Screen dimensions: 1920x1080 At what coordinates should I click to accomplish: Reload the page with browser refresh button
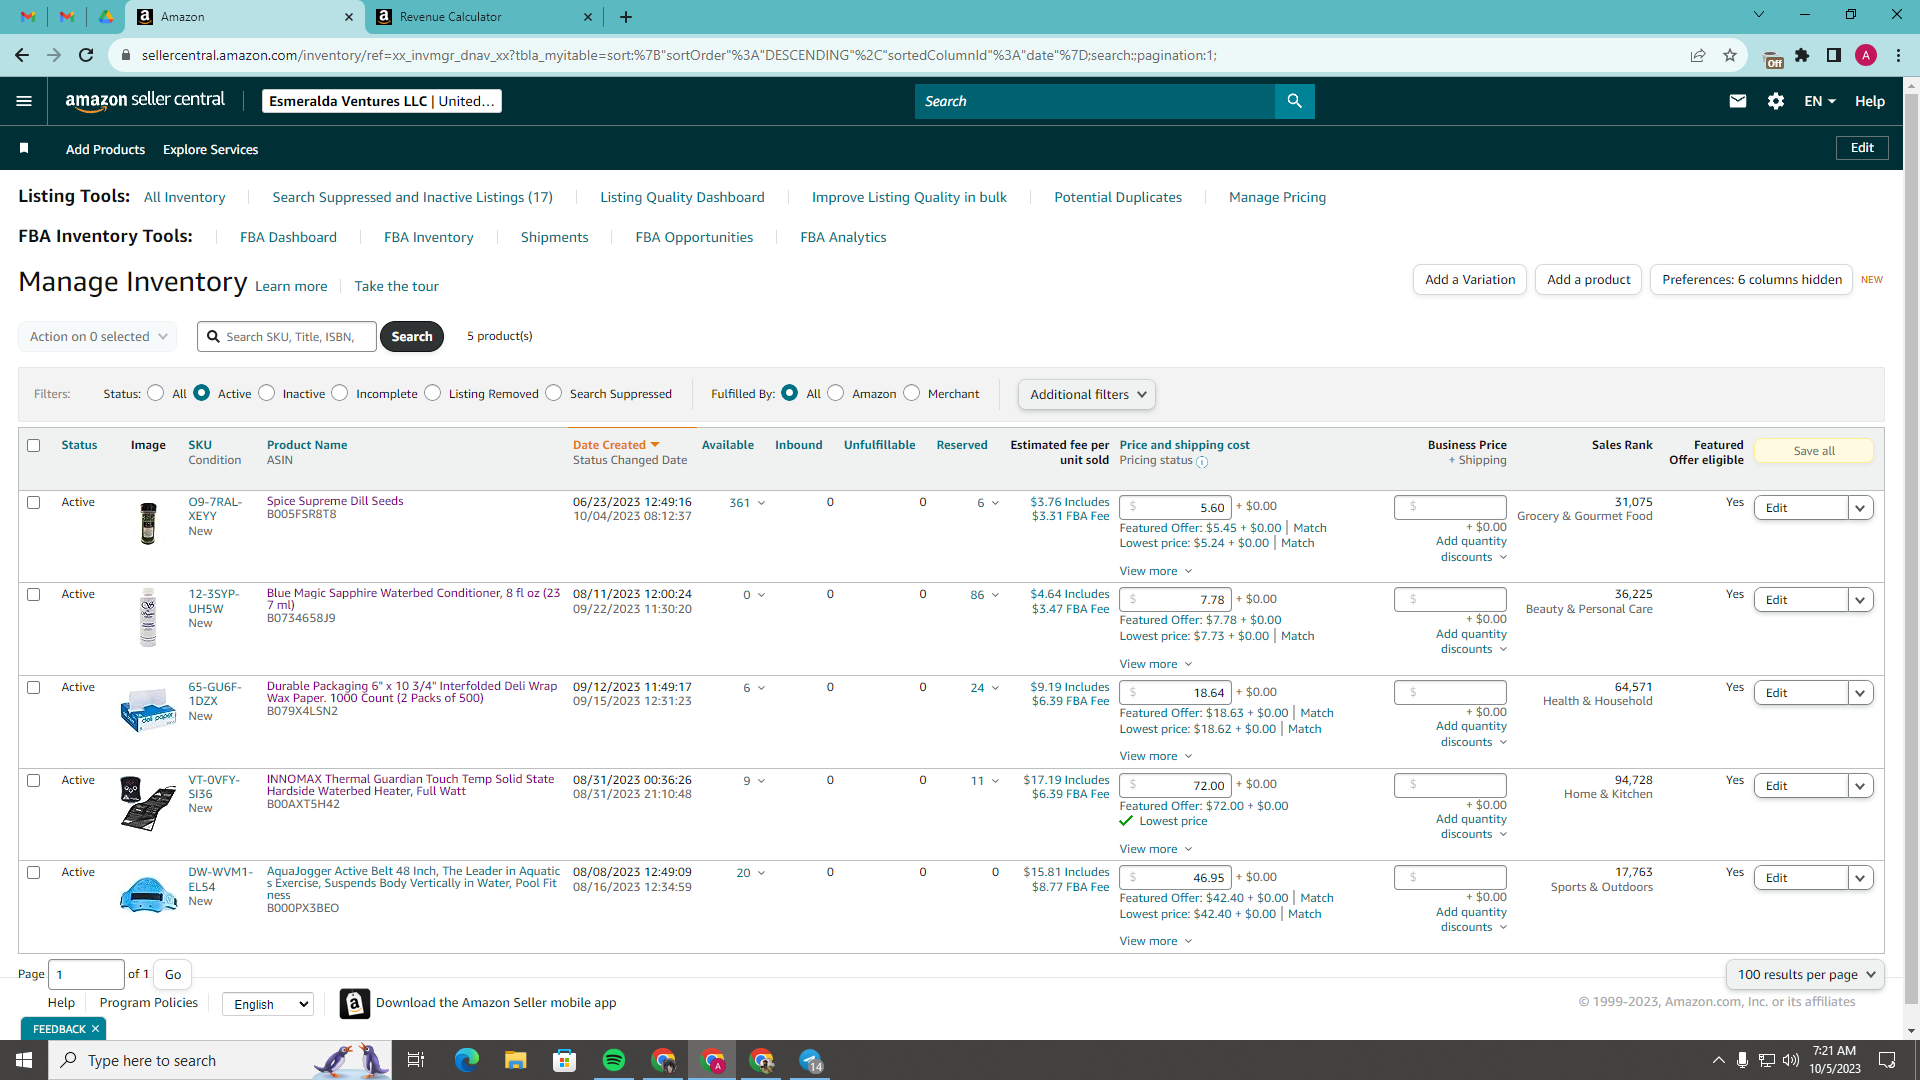pos(86,55)
